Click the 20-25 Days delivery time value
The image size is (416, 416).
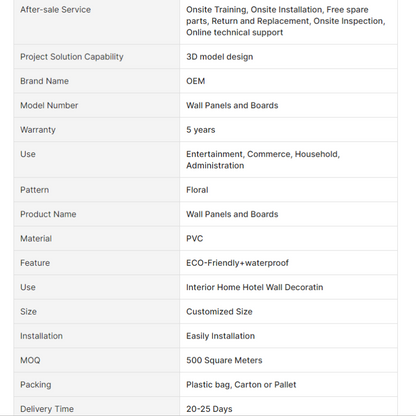pyautogui.click(x=209, y=409)
